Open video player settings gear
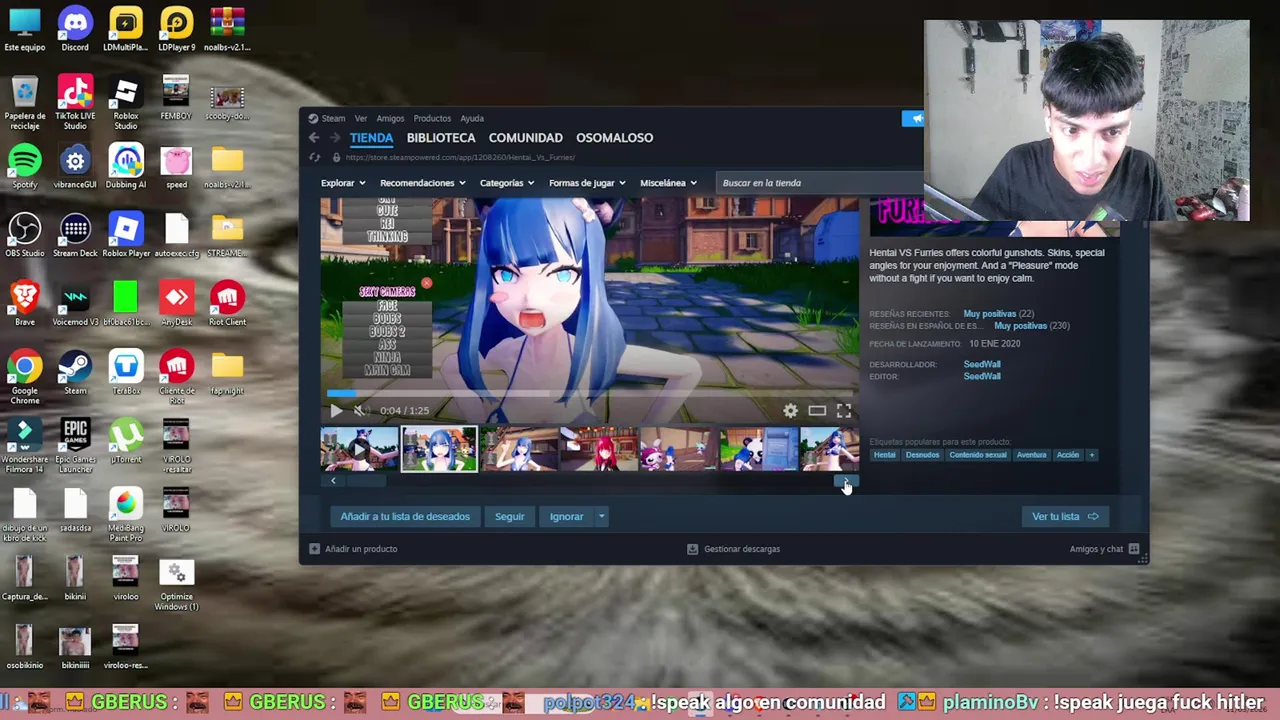 [790, 410]
